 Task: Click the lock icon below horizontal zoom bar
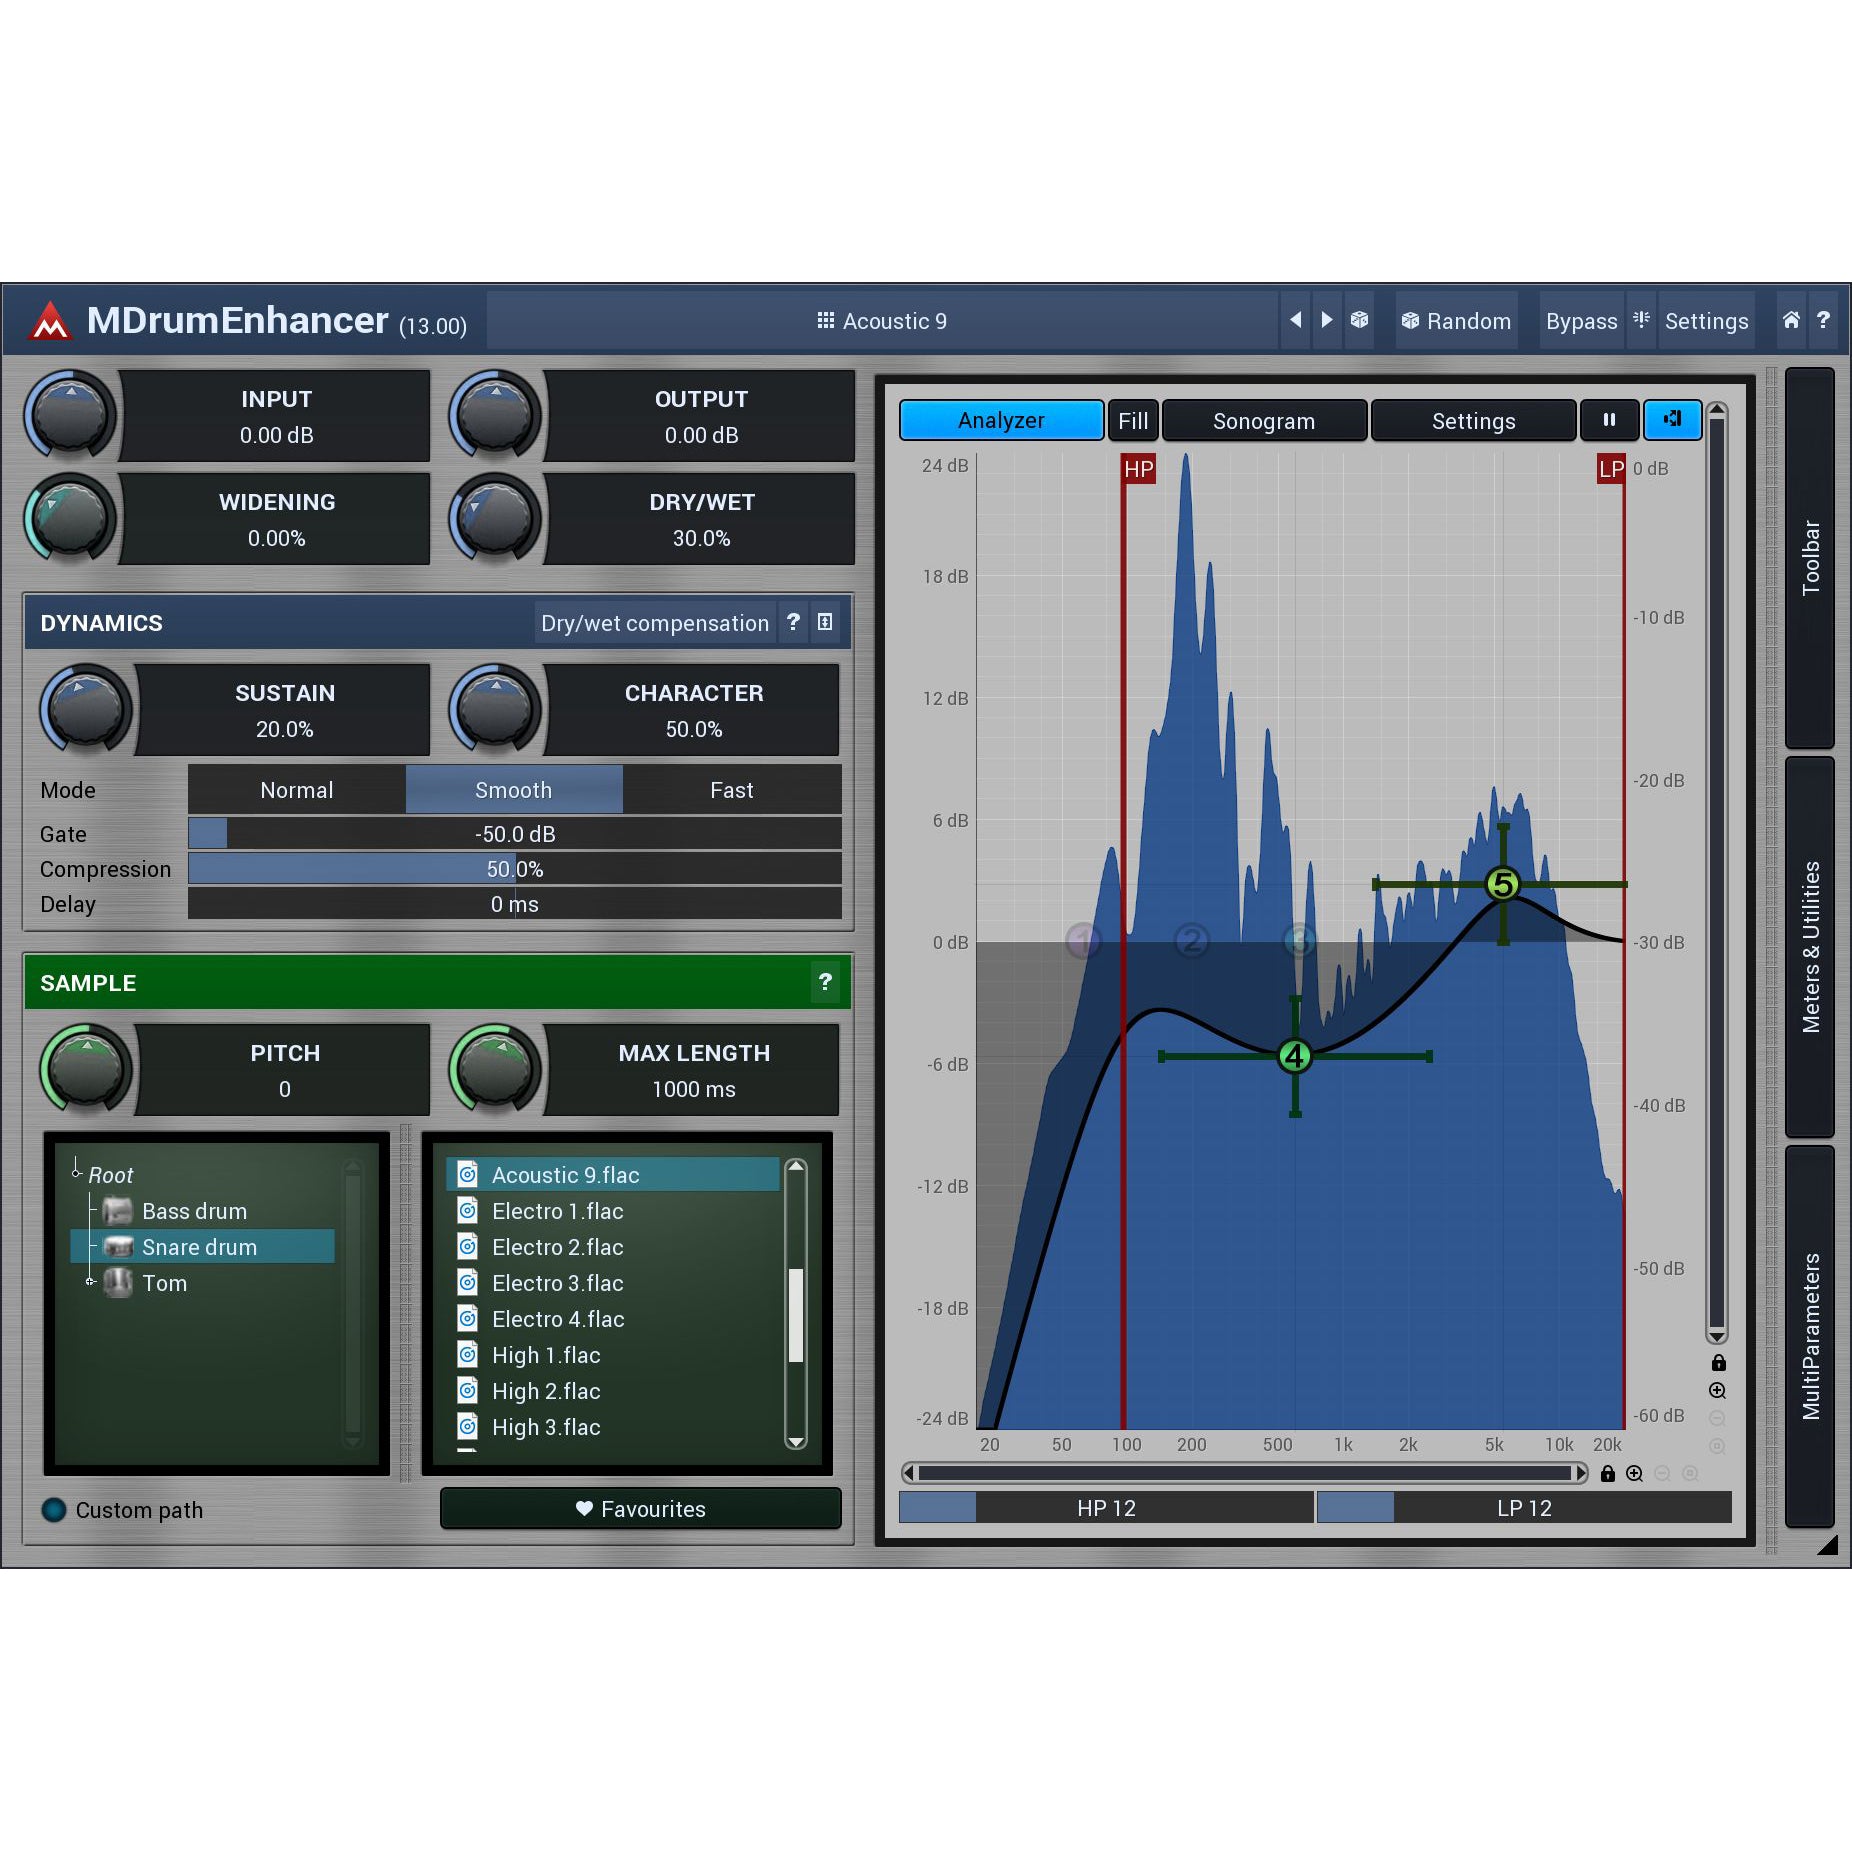(x=1608, y=1473)
